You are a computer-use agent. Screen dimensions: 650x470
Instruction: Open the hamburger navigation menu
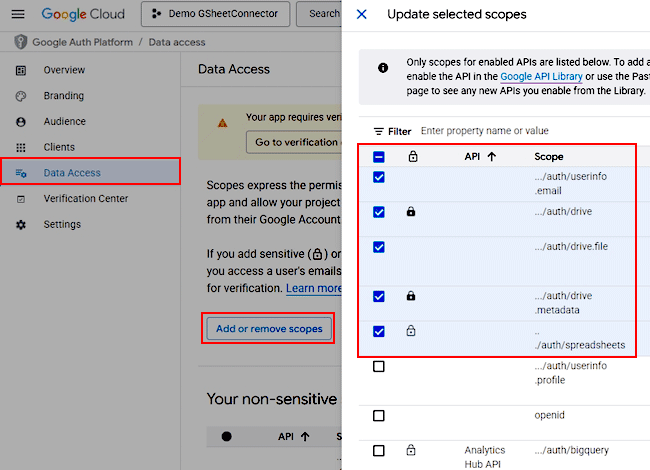tap(17, 14)
